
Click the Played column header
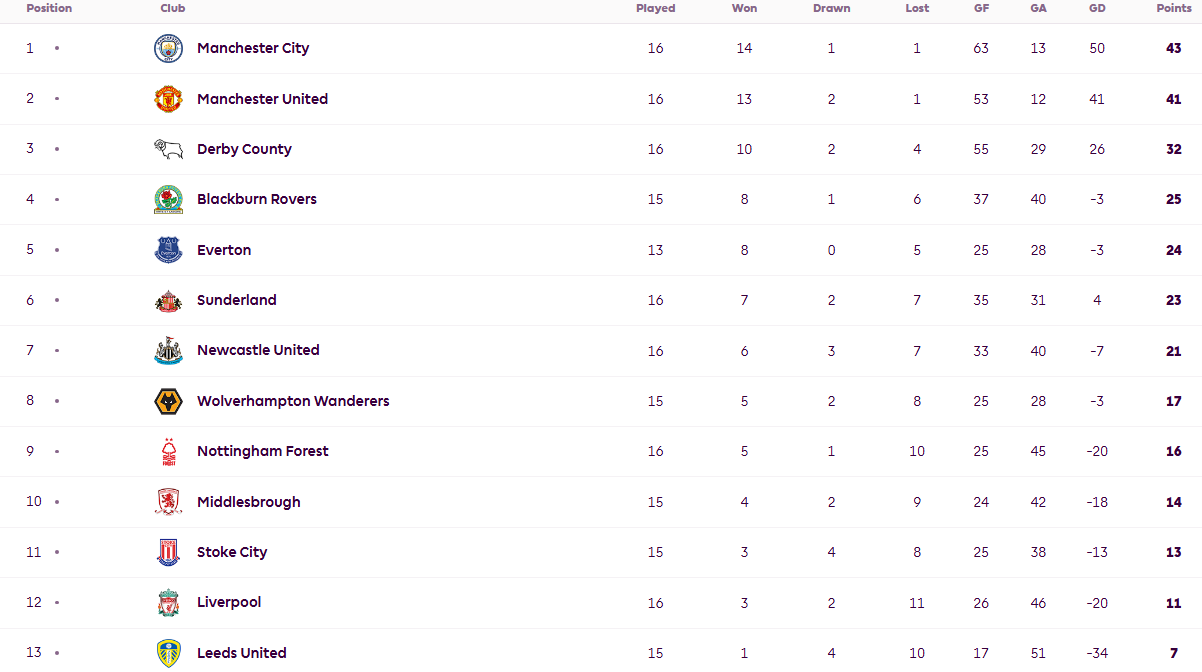[655, 8]
